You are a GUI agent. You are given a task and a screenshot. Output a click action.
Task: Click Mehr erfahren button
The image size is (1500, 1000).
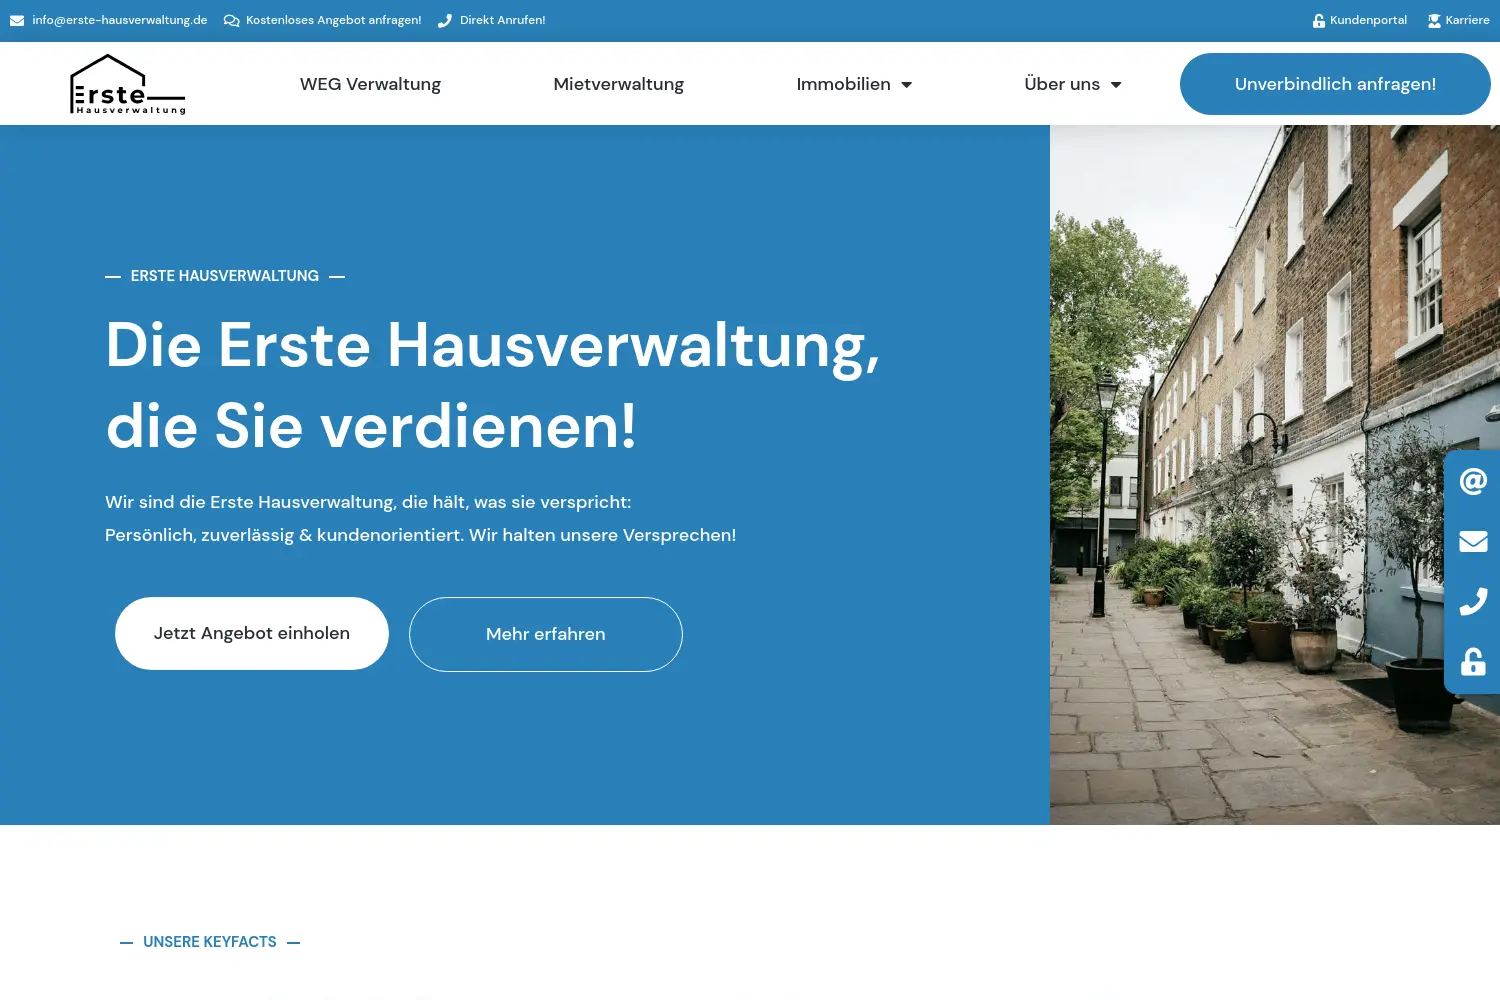click(546, 634)
